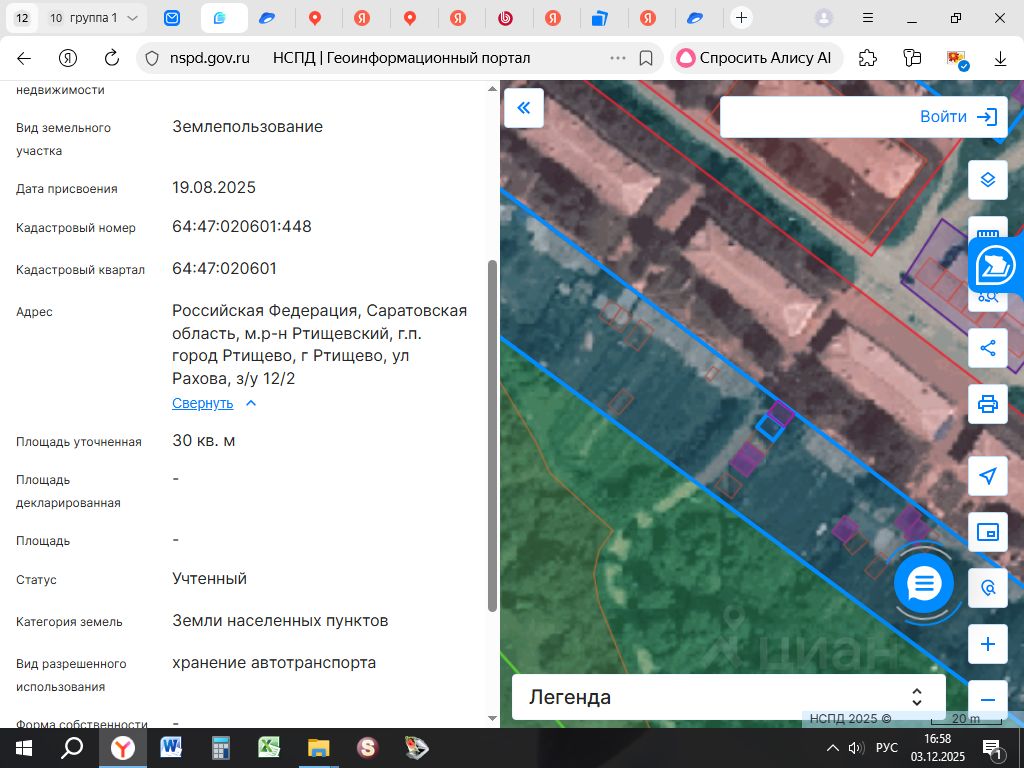Image resolution: width=1024 pixels, height=768 pixels.
Task: Open the browser downloads
Action: tap(1000, 58)
